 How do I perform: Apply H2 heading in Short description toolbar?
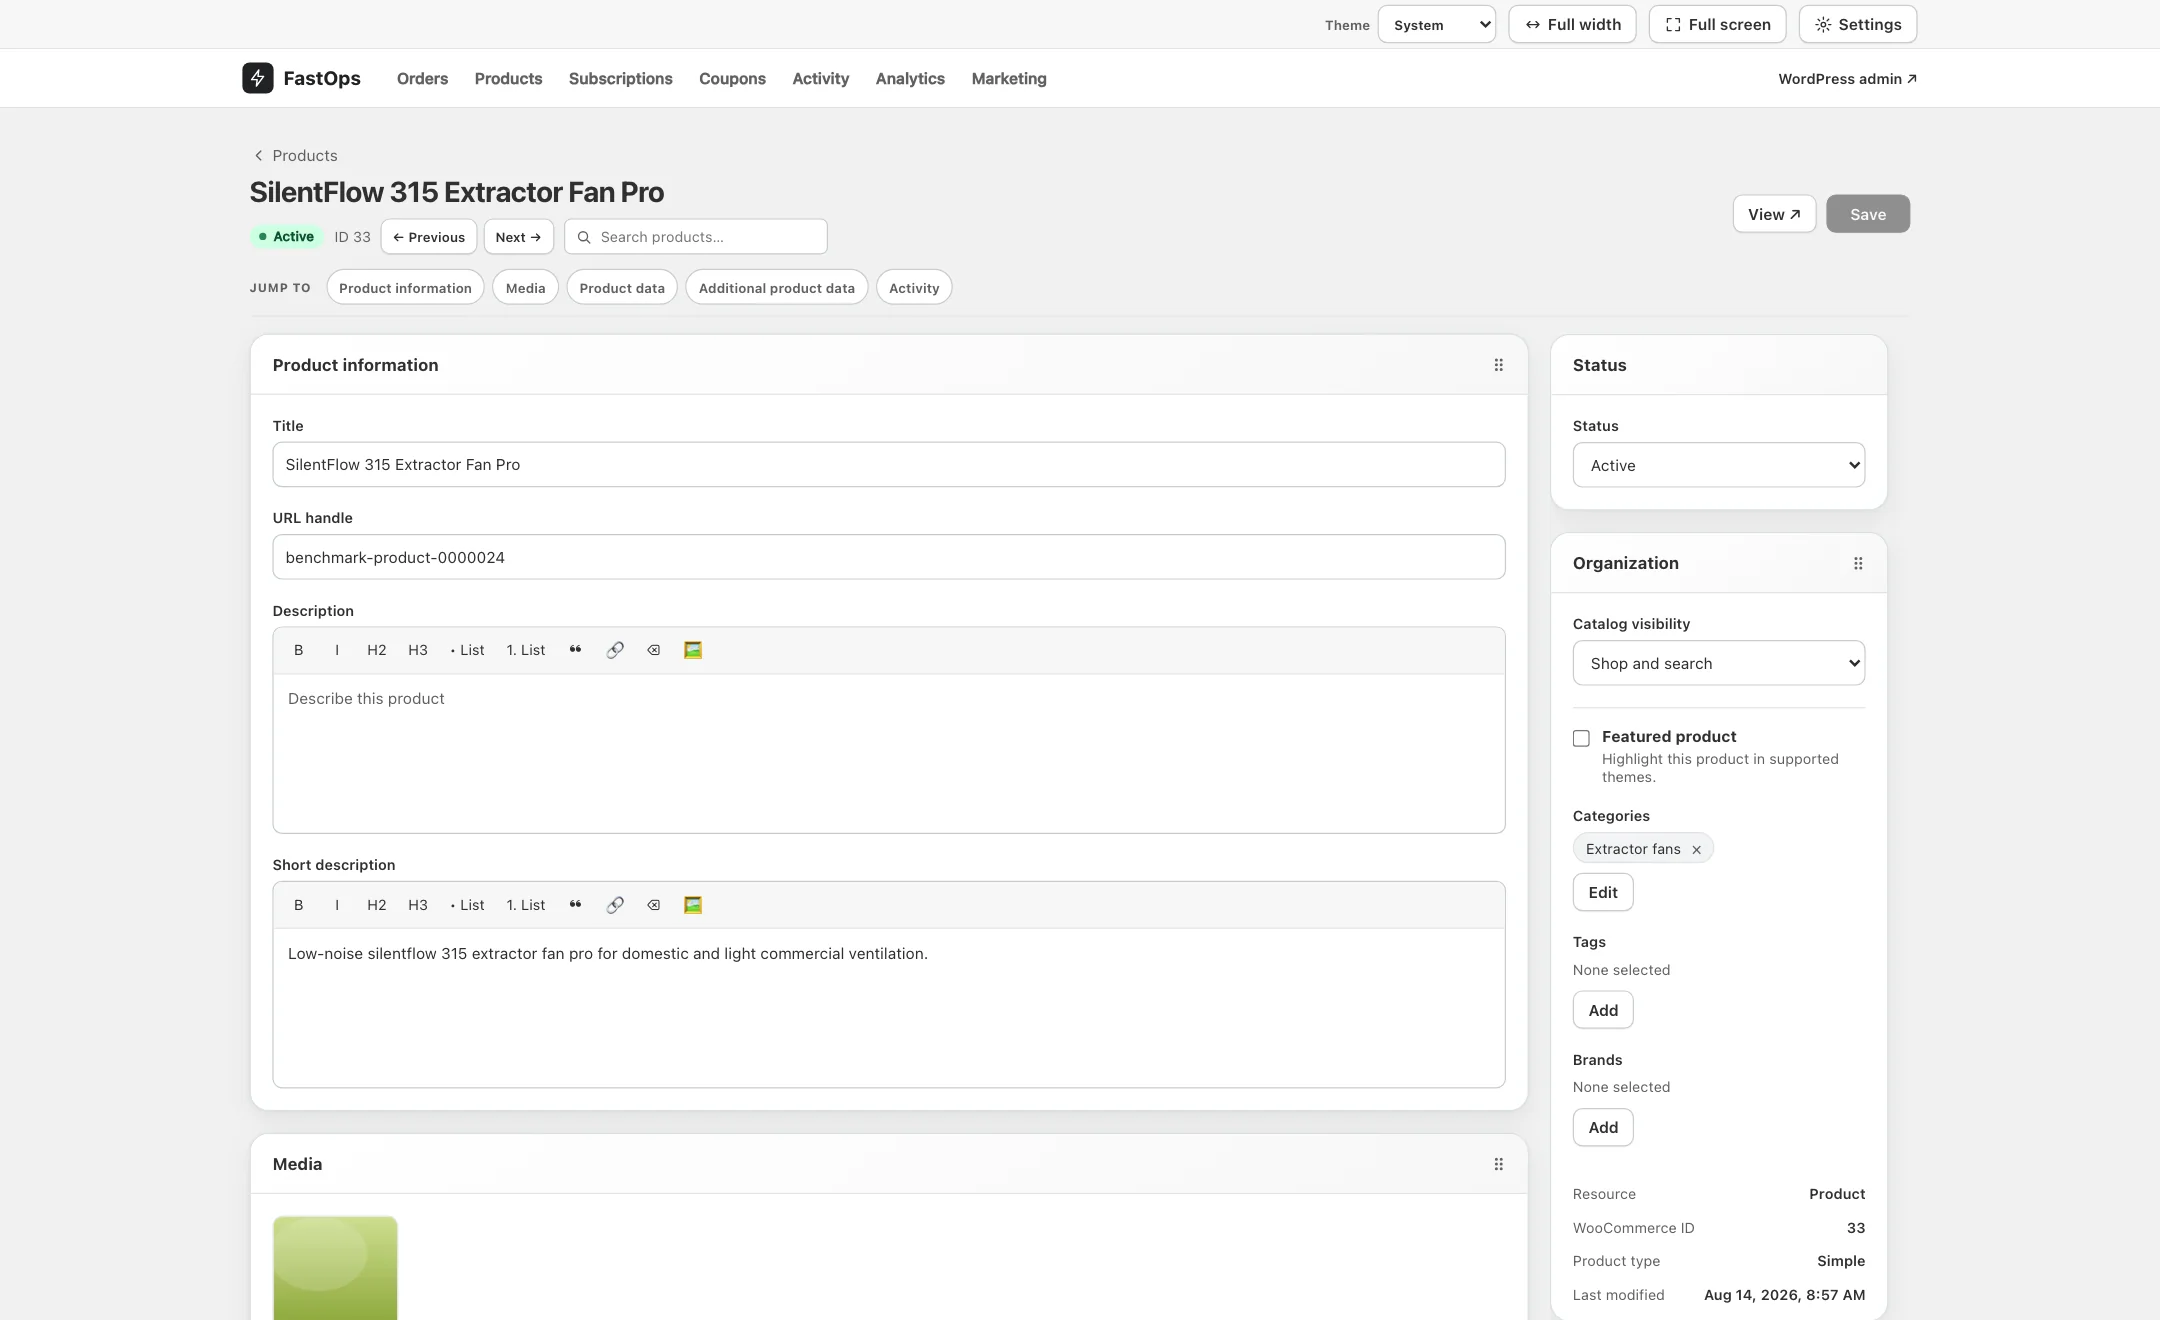[376, 905]
